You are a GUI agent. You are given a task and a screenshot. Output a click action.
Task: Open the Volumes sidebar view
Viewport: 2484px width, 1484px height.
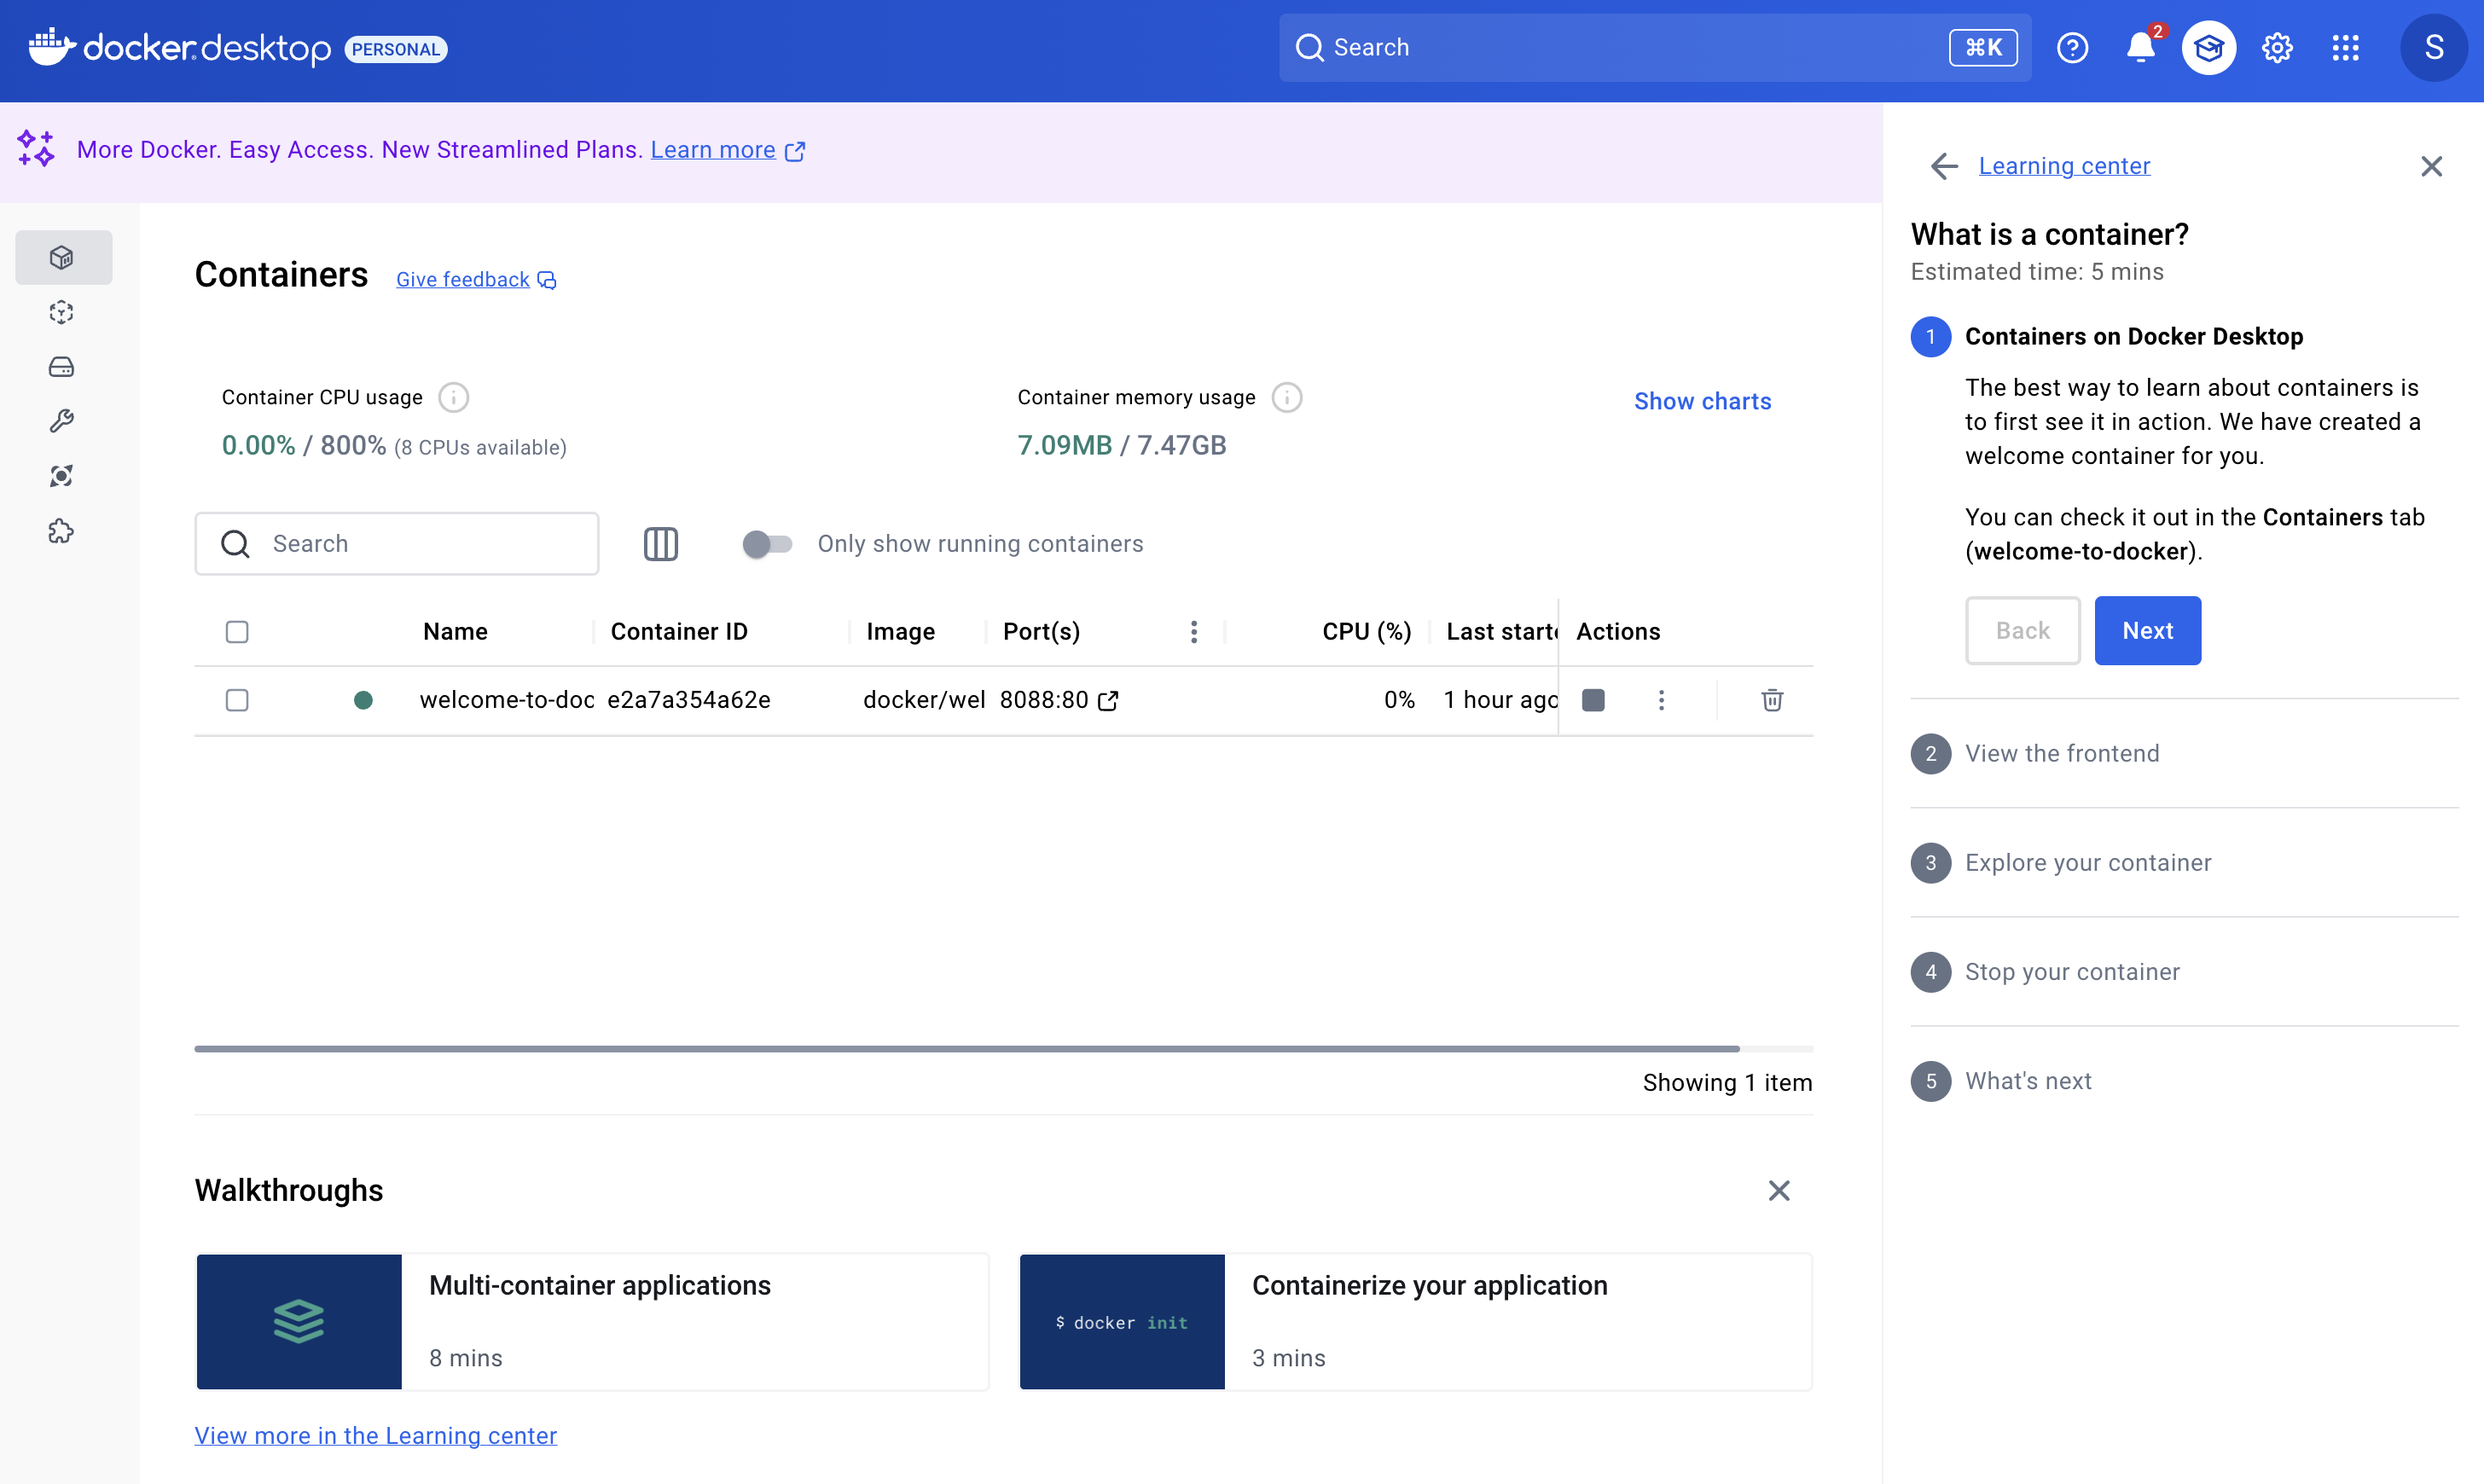point(62,367)
